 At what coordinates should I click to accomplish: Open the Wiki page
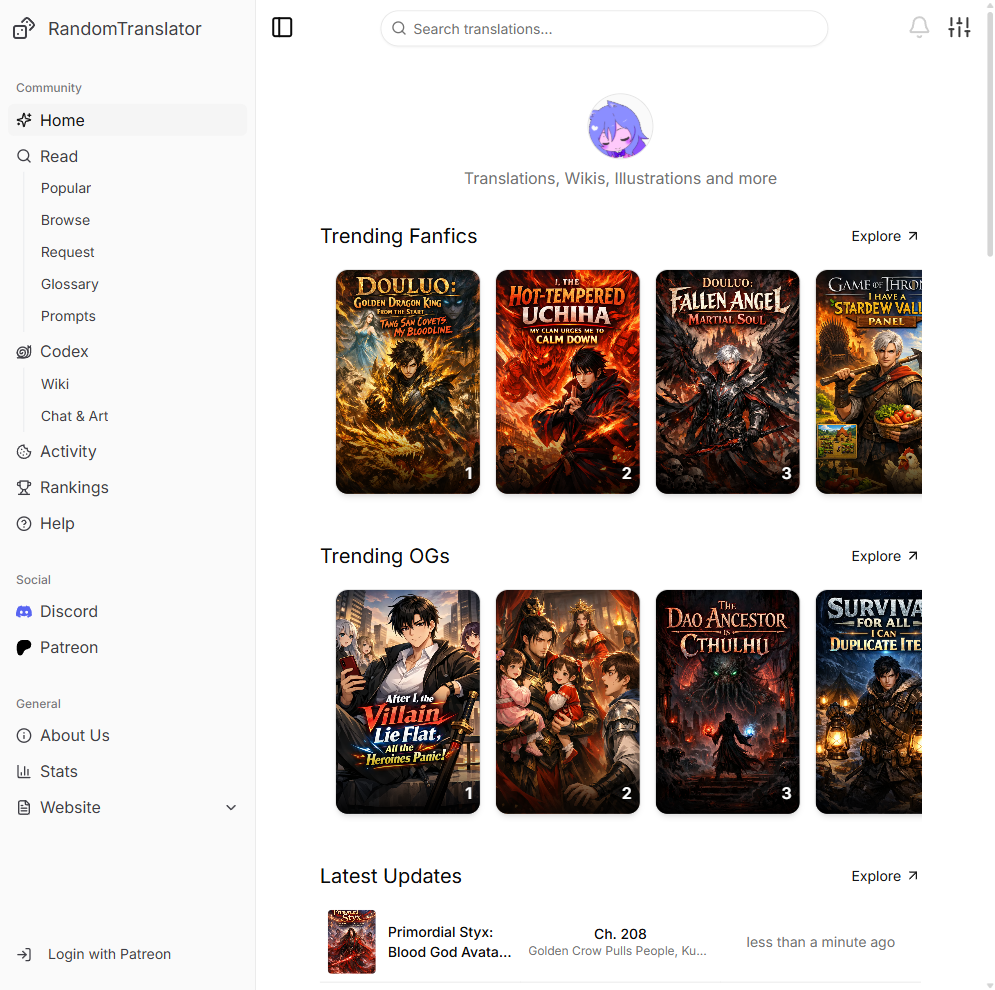pyautogui.click(x=55, y=384)
